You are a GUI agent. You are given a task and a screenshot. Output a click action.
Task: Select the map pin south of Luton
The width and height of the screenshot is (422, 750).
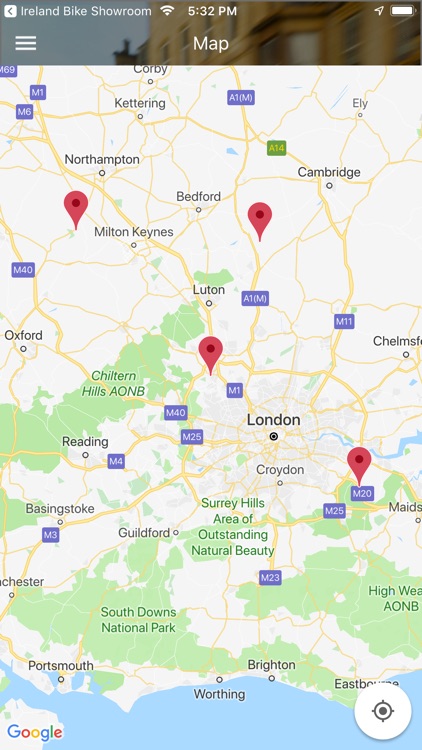point(211,355)
